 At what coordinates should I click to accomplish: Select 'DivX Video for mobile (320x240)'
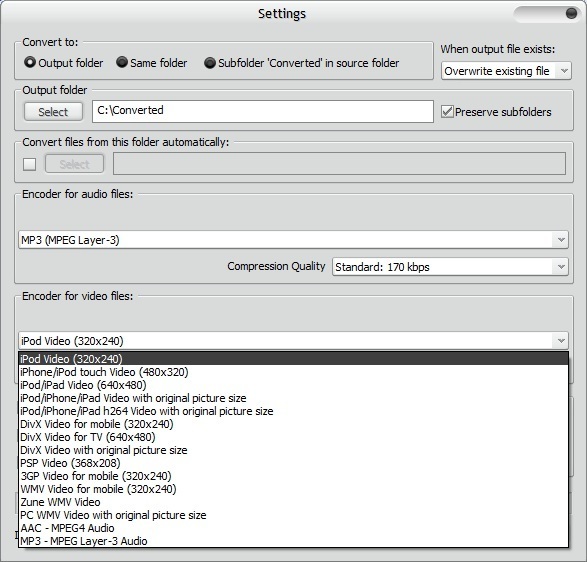294,424
